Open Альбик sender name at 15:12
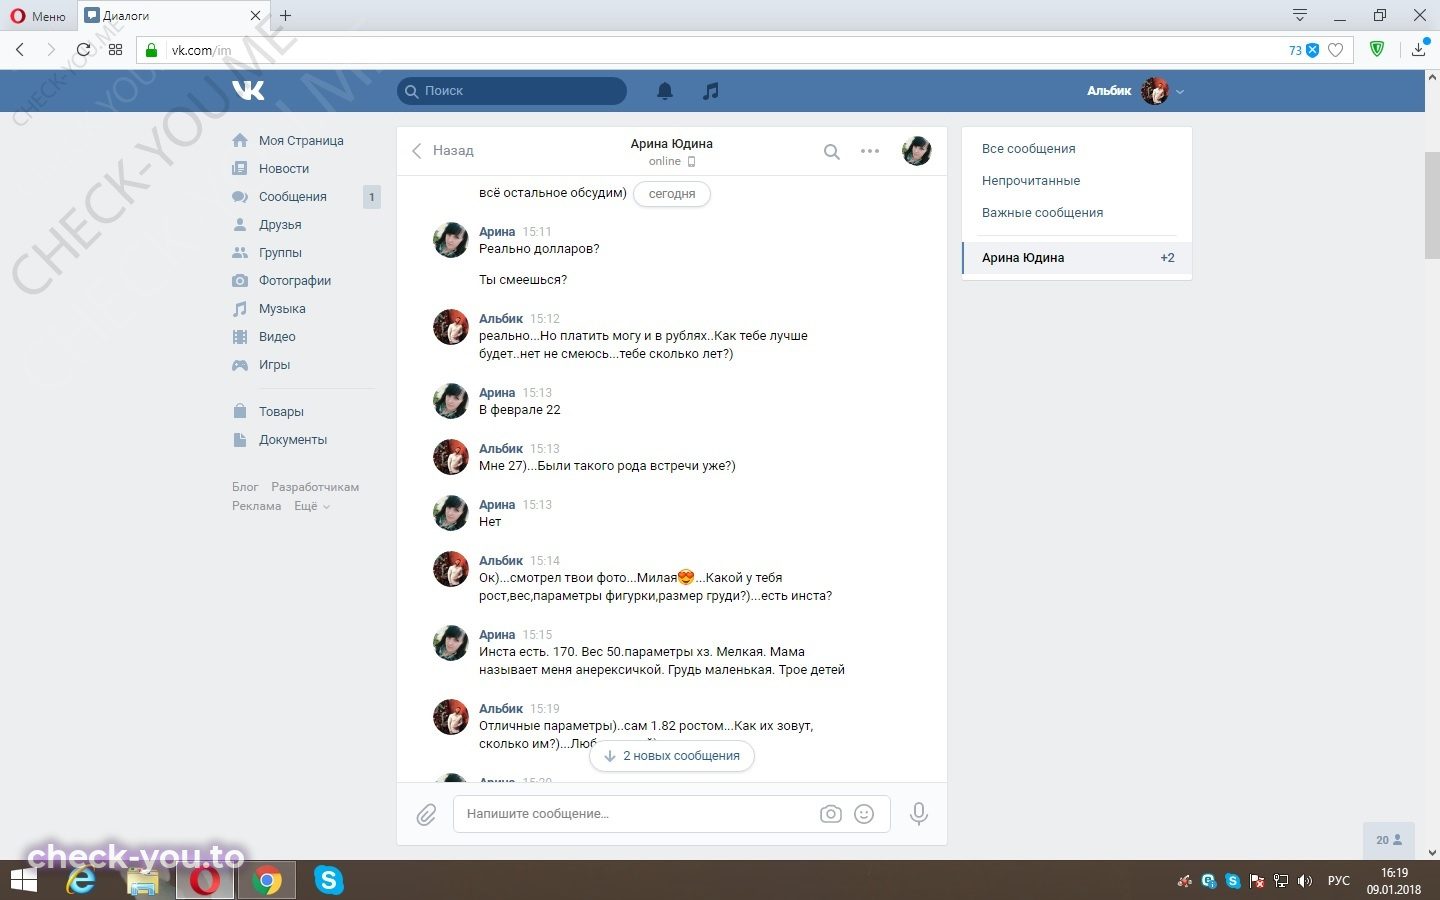Screen dimensions: 1440x900 501,319
